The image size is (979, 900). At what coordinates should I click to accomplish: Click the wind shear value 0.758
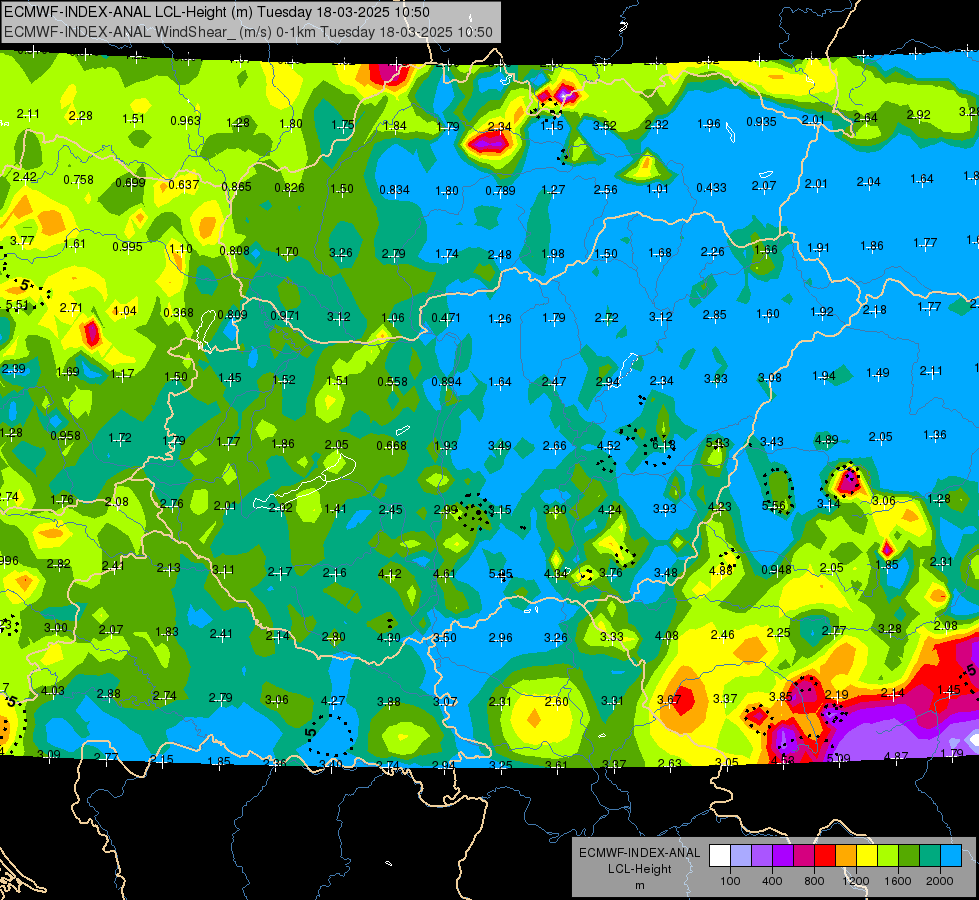[79, 180]
